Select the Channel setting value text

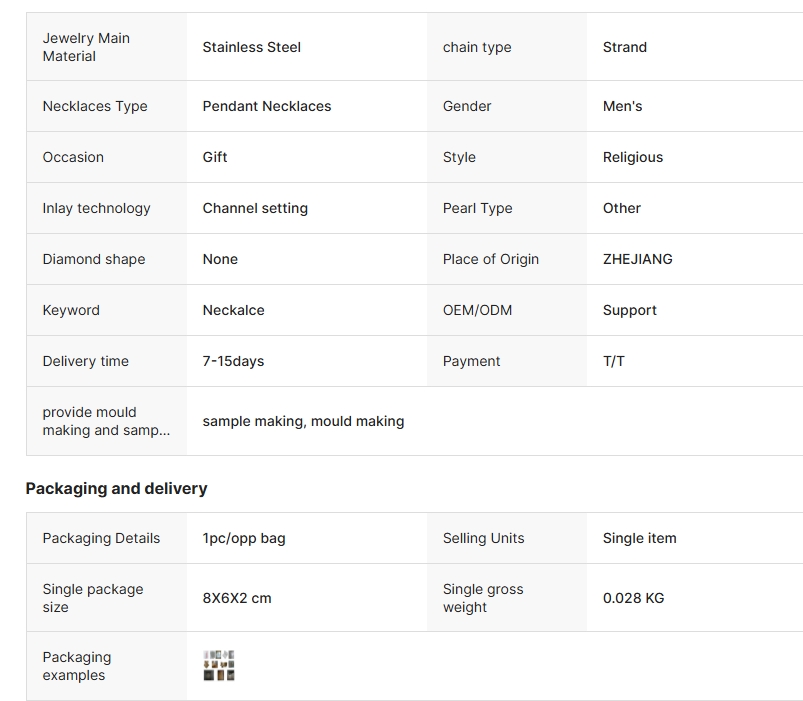tap(255, 208)
